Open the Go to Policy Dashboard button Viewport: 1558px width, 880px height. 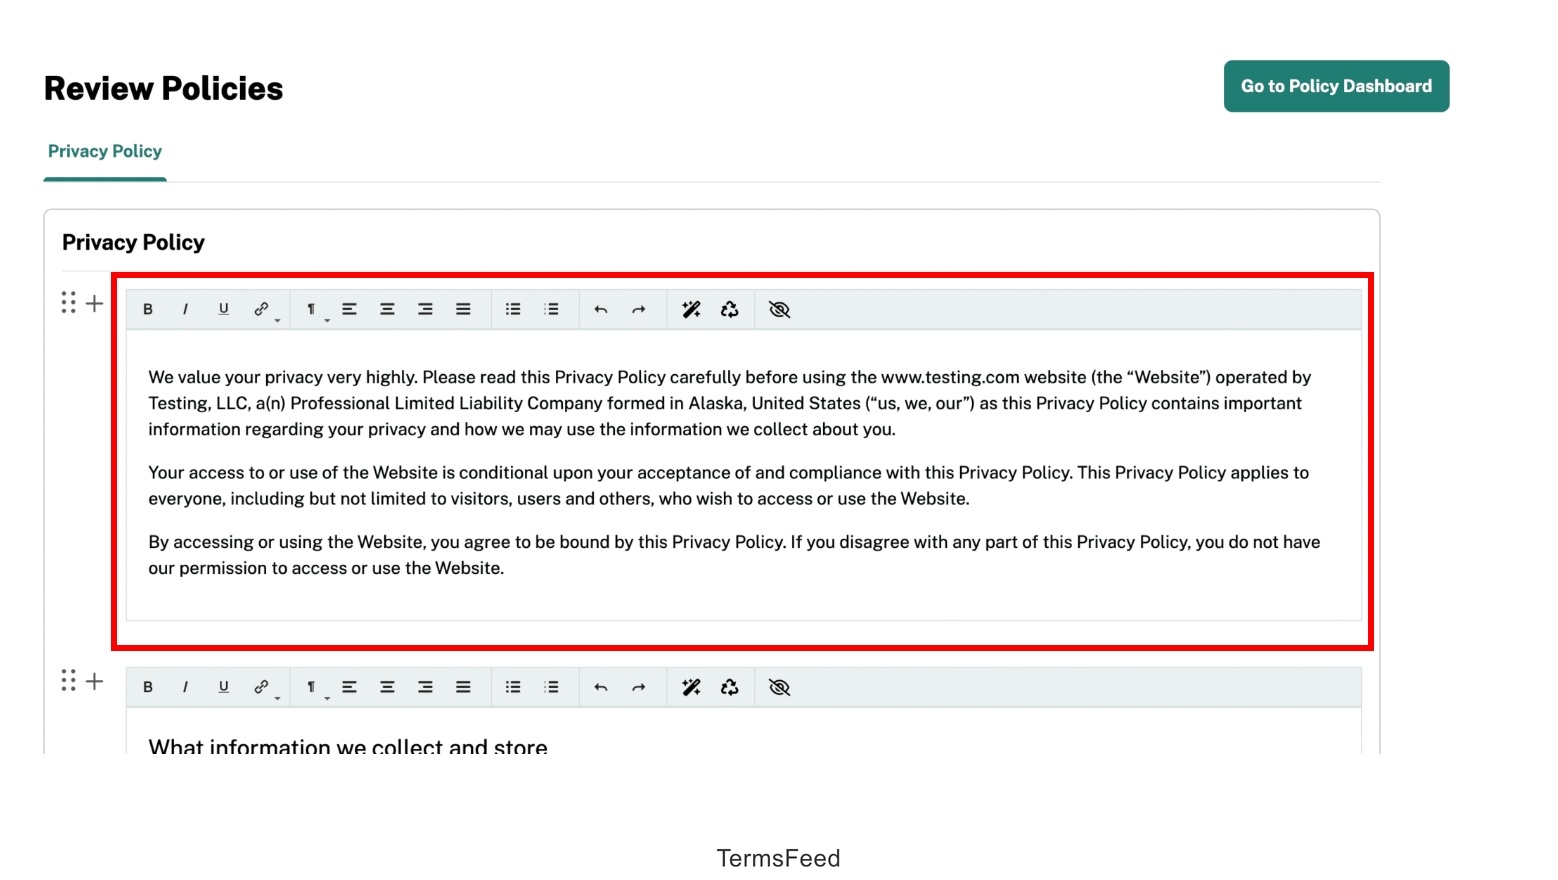[x=1336, y=86]
